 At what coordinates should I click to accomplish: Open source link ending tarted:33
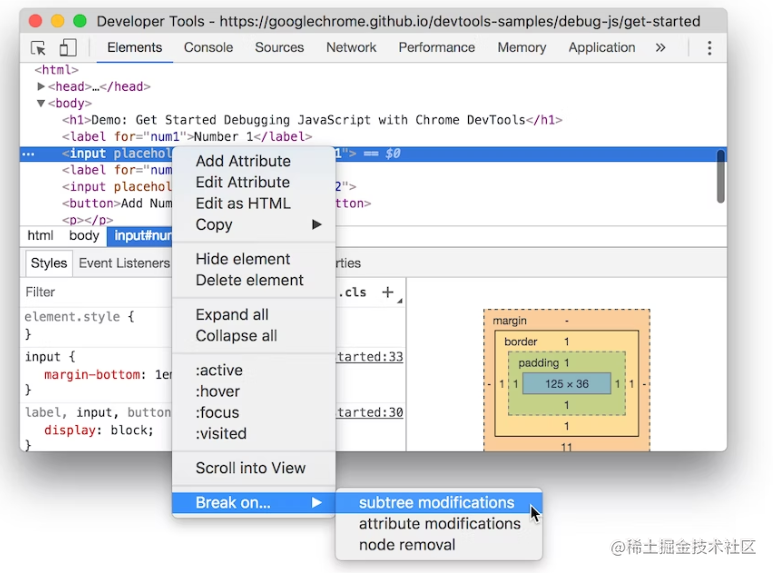click(x=370, y=357)
